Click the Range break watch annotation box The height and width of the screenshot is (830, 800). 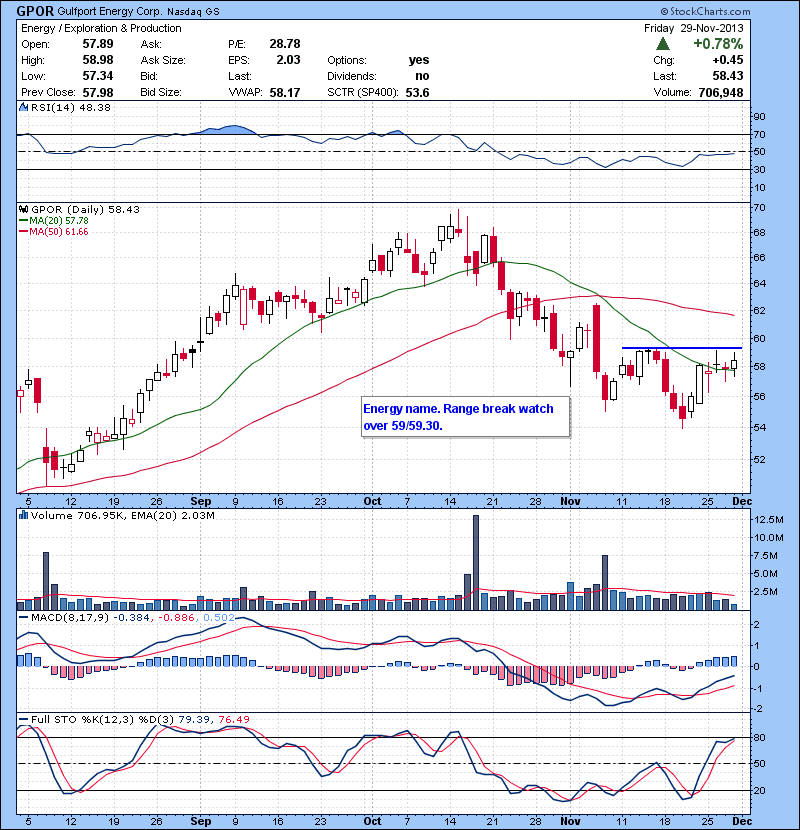point(465,417)
